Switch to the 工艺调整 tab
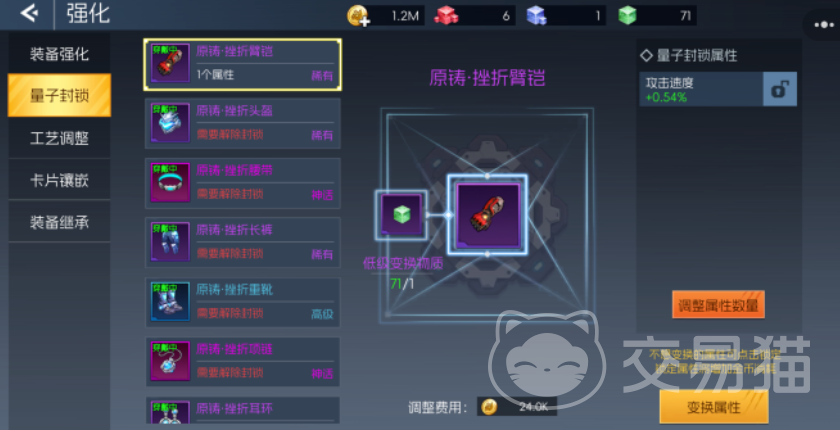The height and width of the screenshot is (430, 840). 59,138
